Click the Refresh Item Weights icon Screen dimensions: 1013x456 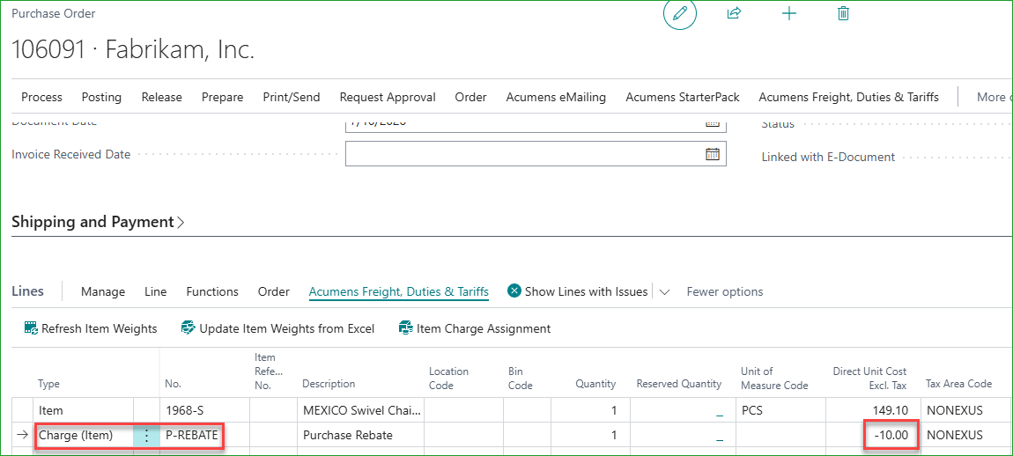31,328
